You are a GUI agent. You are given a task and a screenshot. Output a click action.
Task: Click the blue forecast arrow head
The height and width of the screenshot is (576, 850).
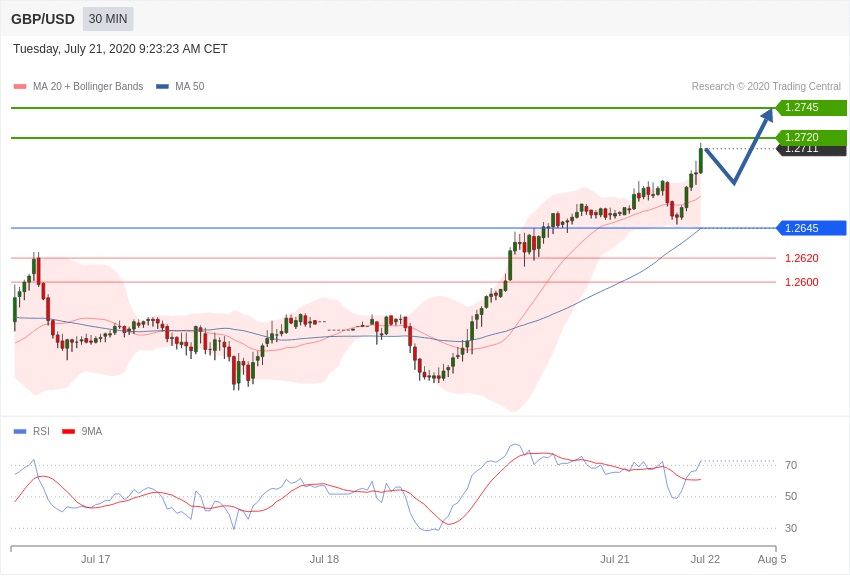pyautogui.click(x=767, y=114)
